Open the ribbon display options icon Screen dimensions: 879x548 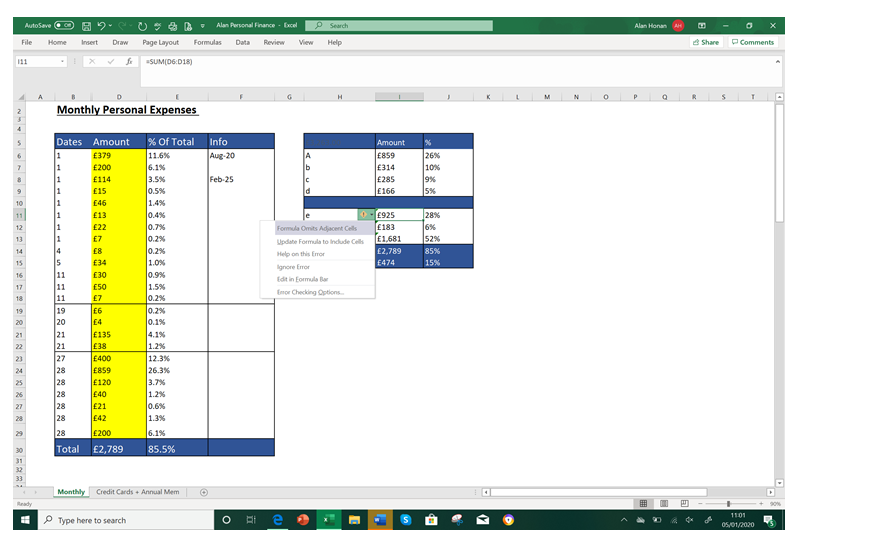(x=701, y=26)
